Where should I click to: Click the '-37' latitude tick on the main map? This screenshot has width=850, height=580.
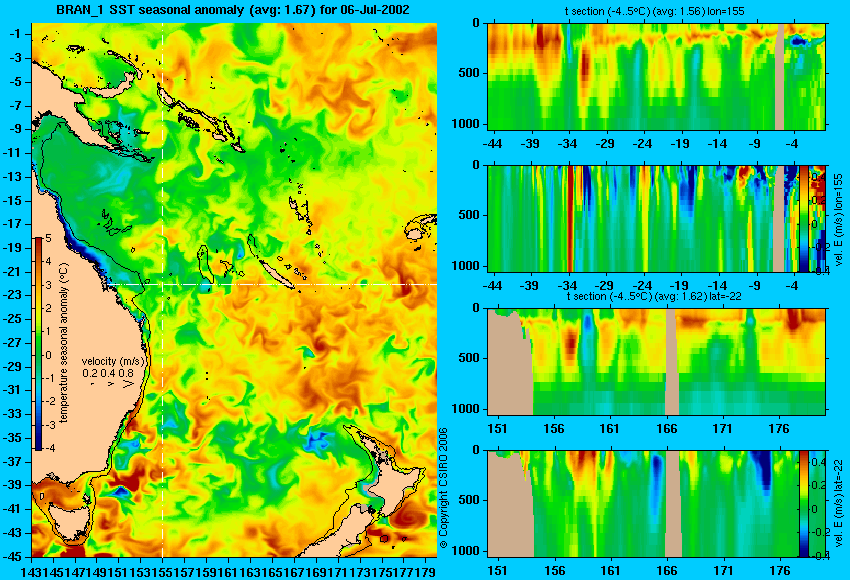[x=14, y=462]
